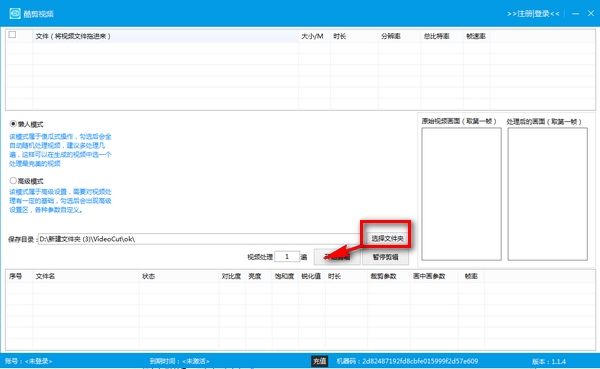The width and height of the screenshot is (600, 369).
Task: Sort by the 大小/M column header
Action: pyautogui.click(x=314, y=36)
